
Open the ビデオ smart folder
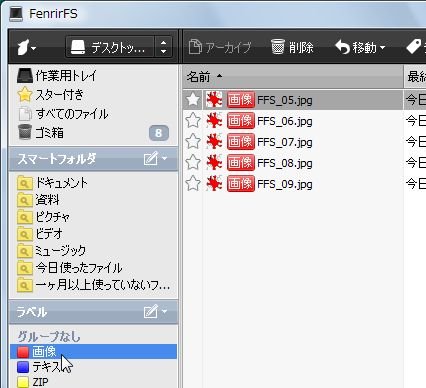point(93,234)
